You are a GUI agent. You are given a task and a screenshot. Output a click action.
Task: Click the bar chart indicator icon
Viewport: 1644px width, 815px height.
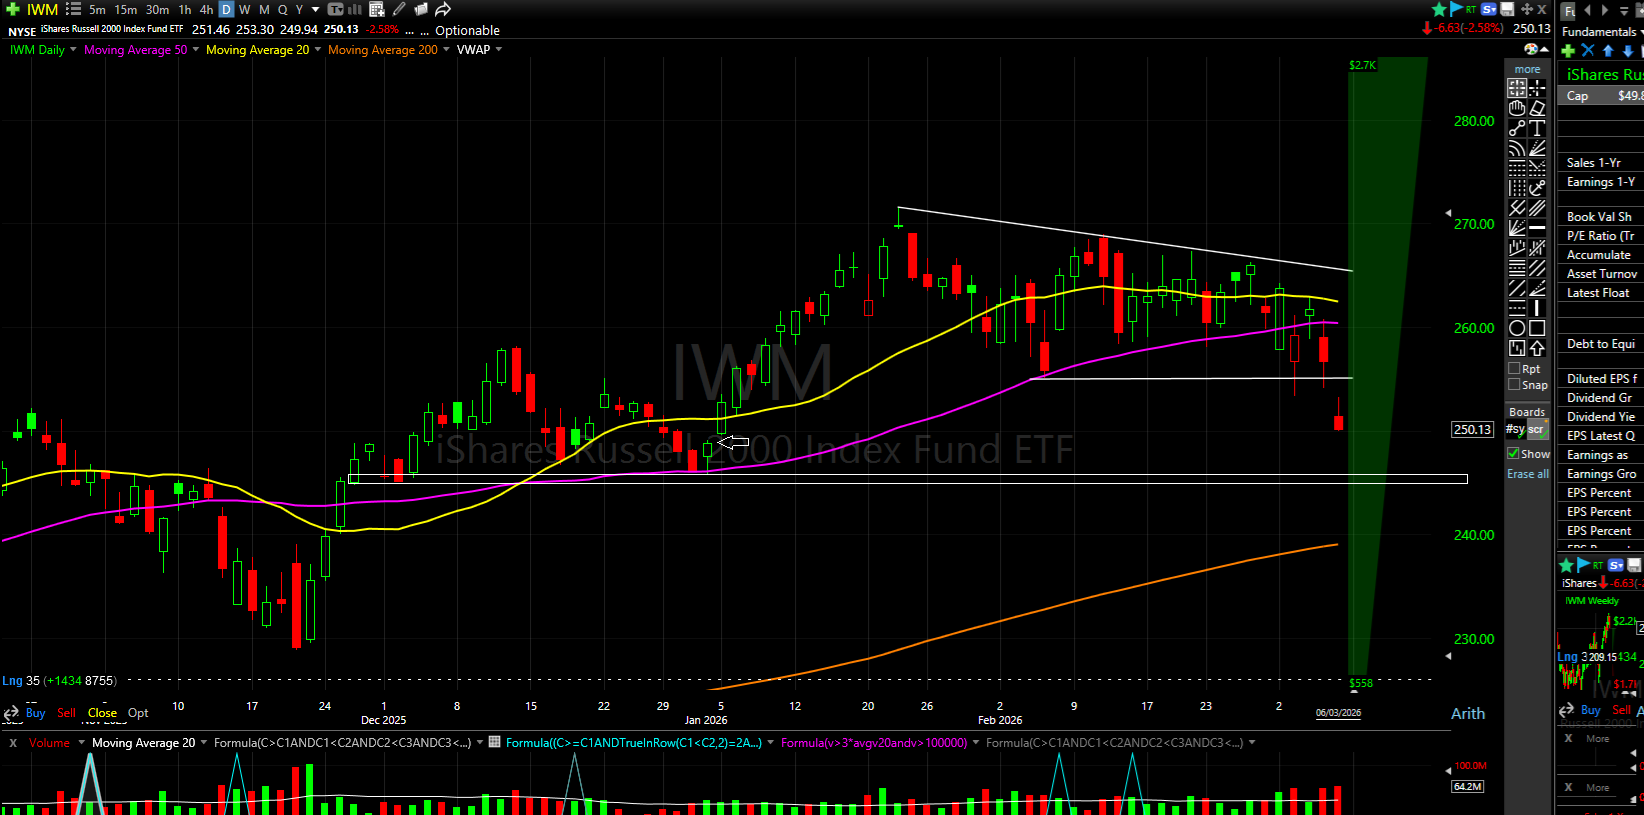coord(355,9)
